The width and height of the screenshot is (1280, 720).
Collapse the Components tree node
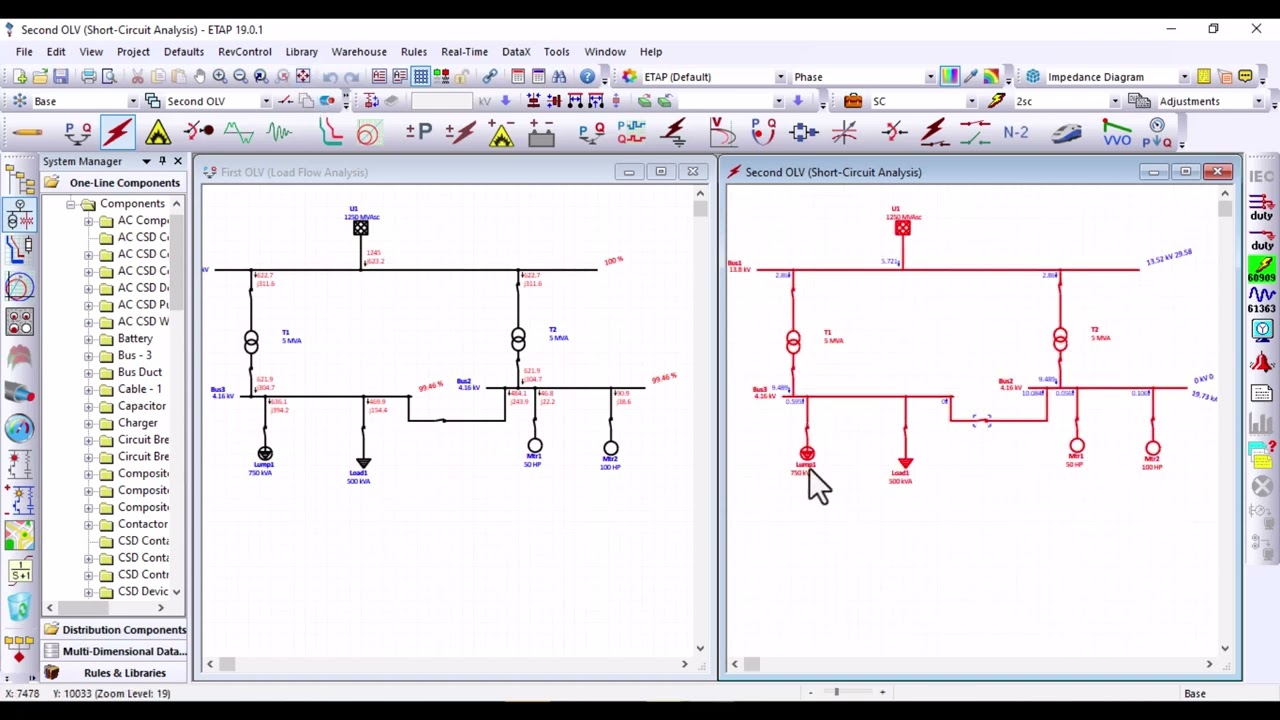[x=71, y=204]
